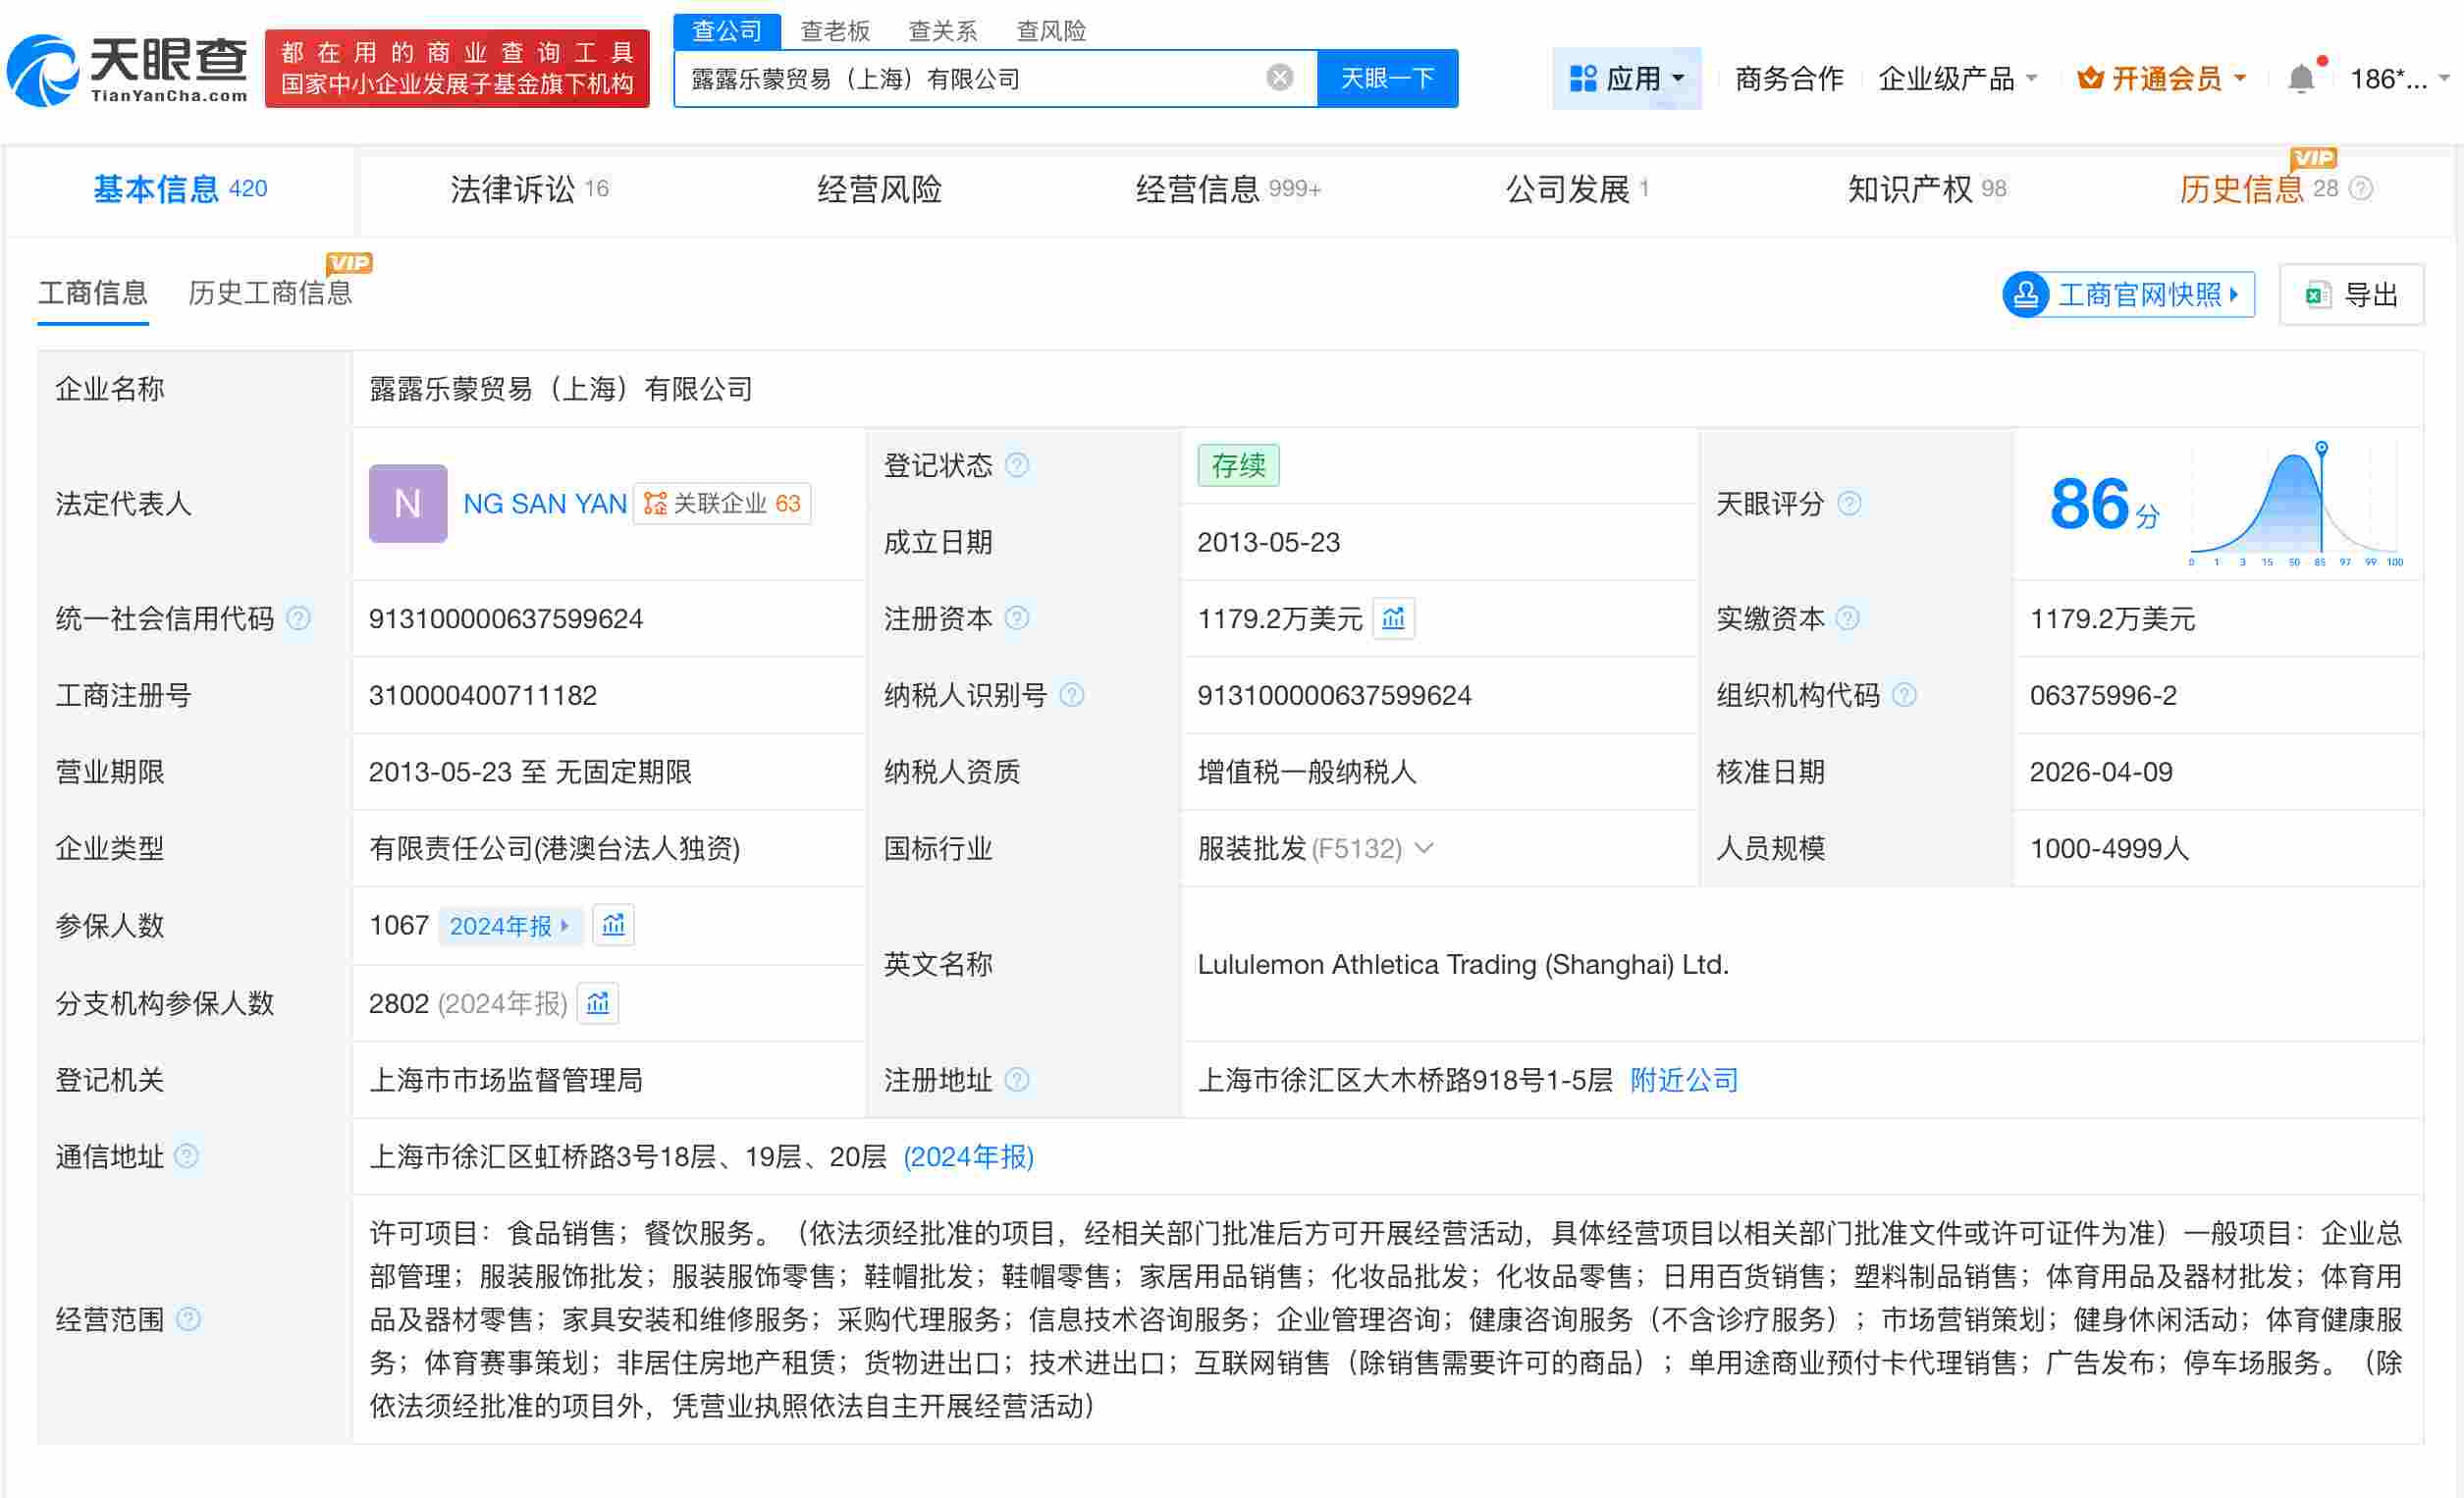Click the chart icon next to 参保人数 1067
This screenshot has width=2464, height=1498.
tap(613, 925)
